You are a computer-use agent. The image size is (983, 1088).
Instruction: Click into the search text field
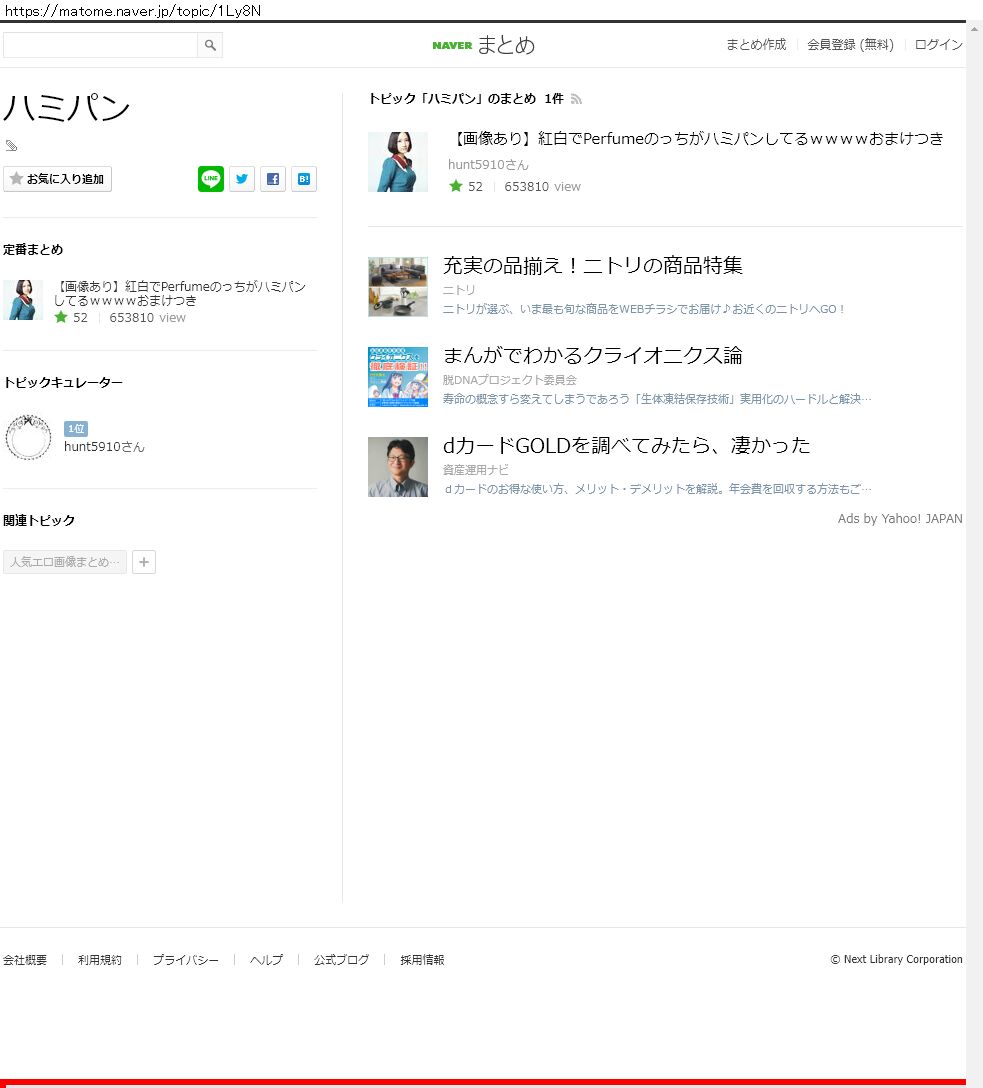pyautogui.click(x=100, y=45)
